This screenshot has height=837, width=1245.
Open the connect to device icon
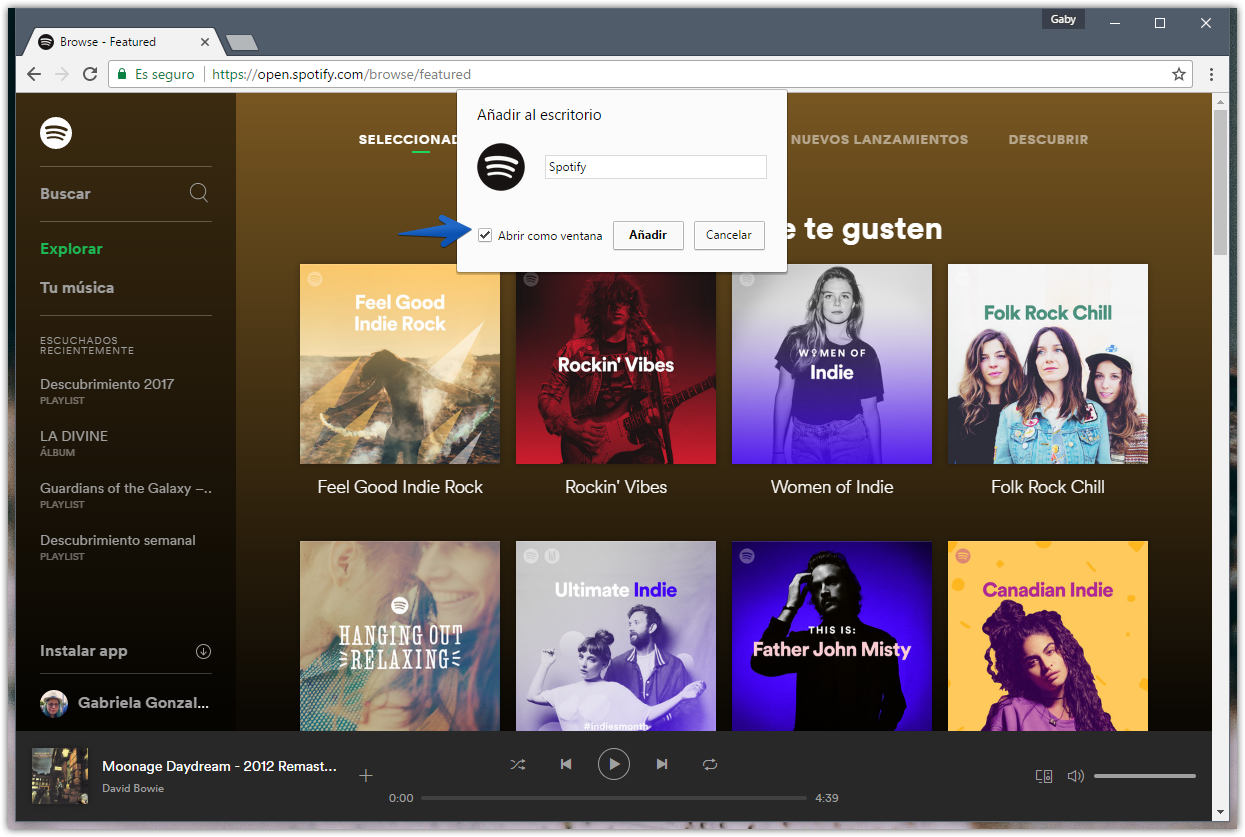[1044, 776]
